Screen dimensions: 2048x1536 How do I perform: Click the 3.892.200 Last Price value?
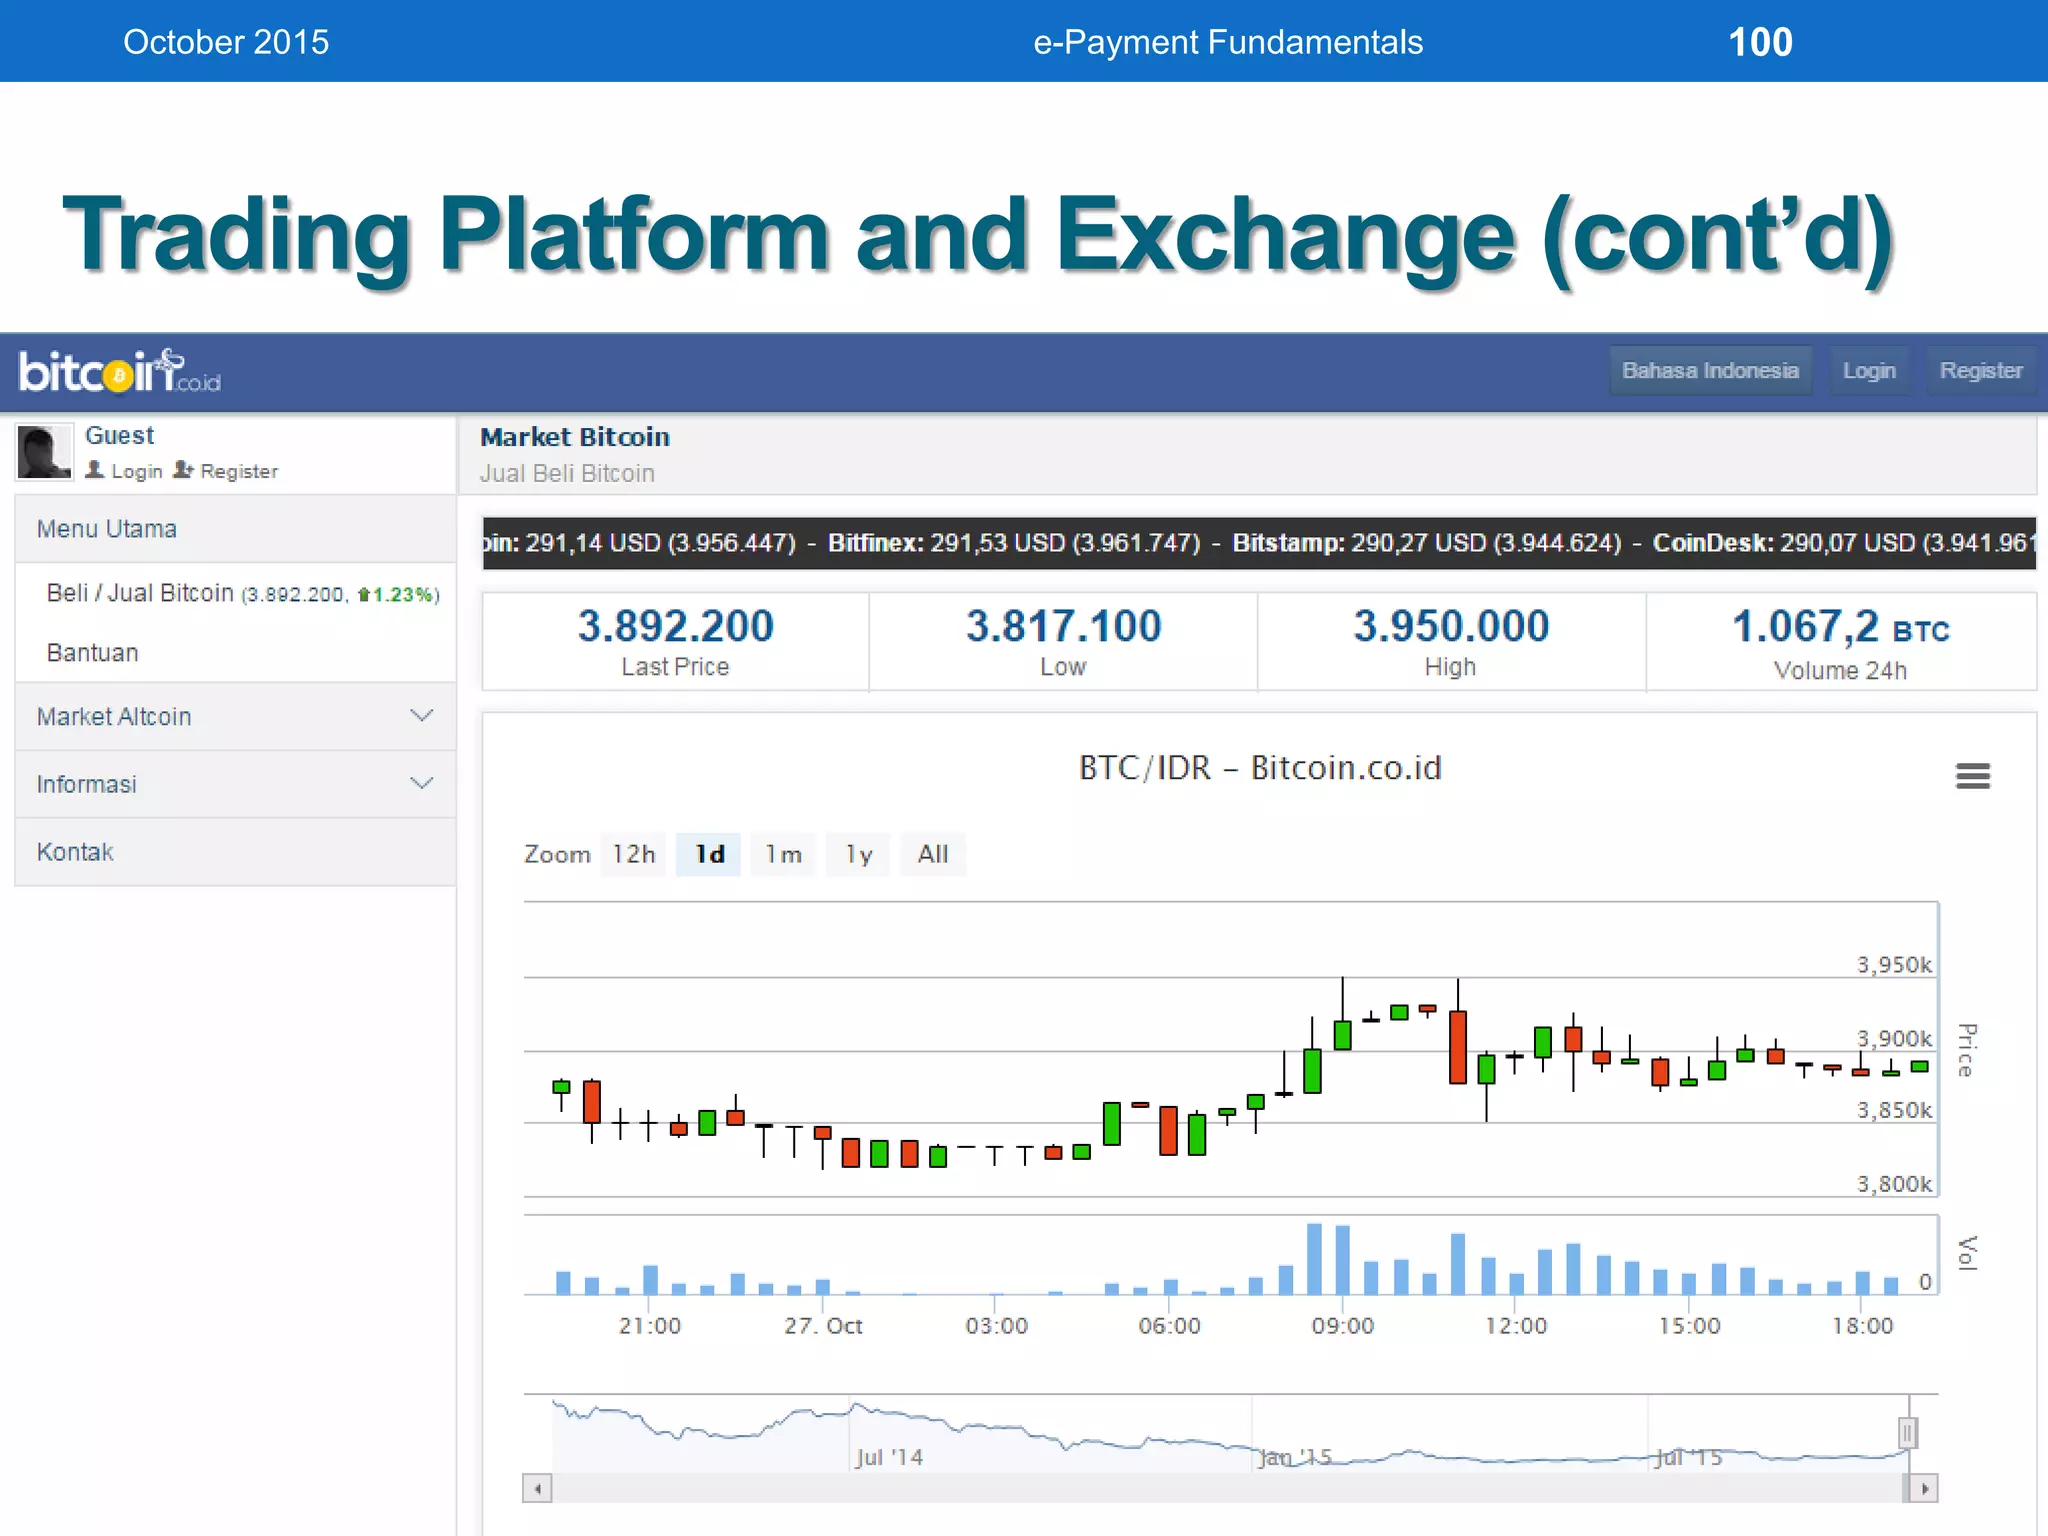coord(676,627)
